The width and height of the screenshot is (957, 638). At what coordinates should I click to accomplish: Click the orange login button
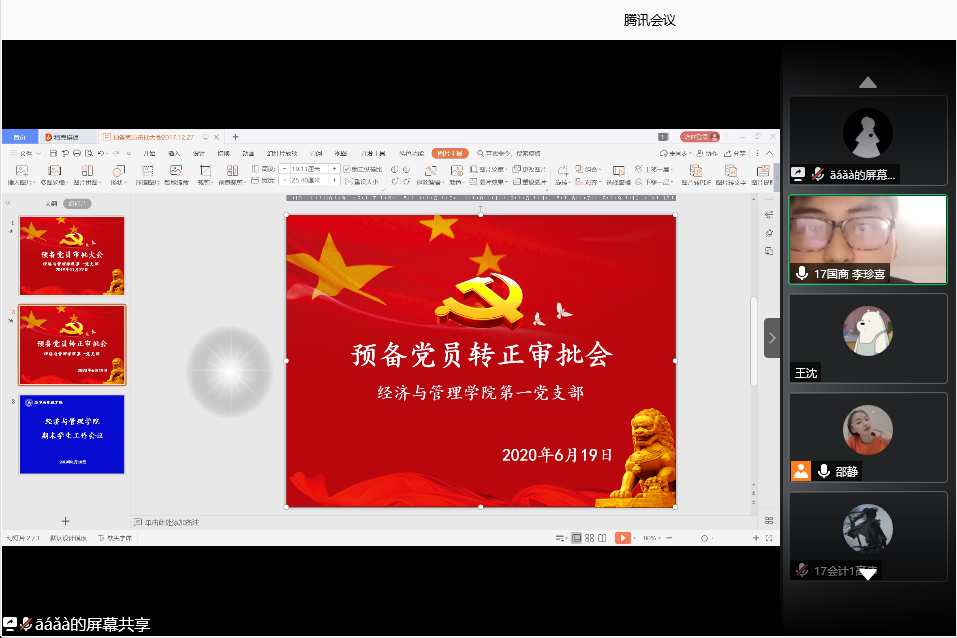click(x=699, y=137)
